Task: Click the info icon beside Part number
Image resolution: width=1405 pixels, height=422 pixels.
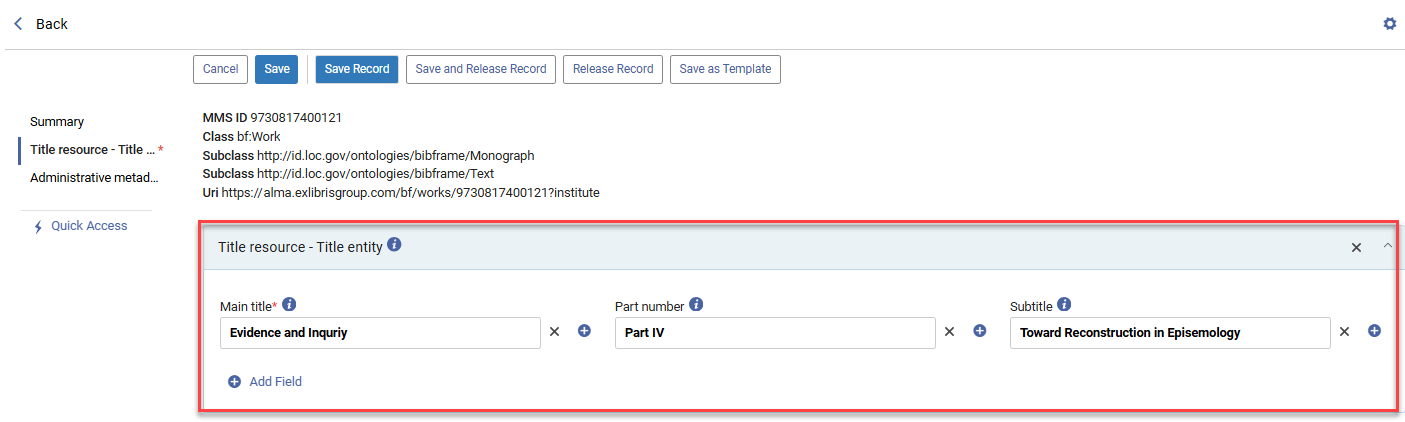Action: (696, 305)
